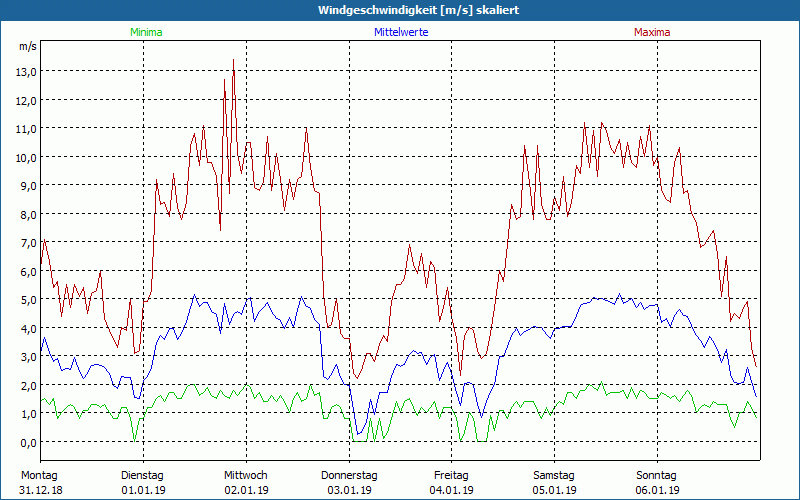Click the Donnerstag day label
The image size is (800, 500).
(349, 476)
